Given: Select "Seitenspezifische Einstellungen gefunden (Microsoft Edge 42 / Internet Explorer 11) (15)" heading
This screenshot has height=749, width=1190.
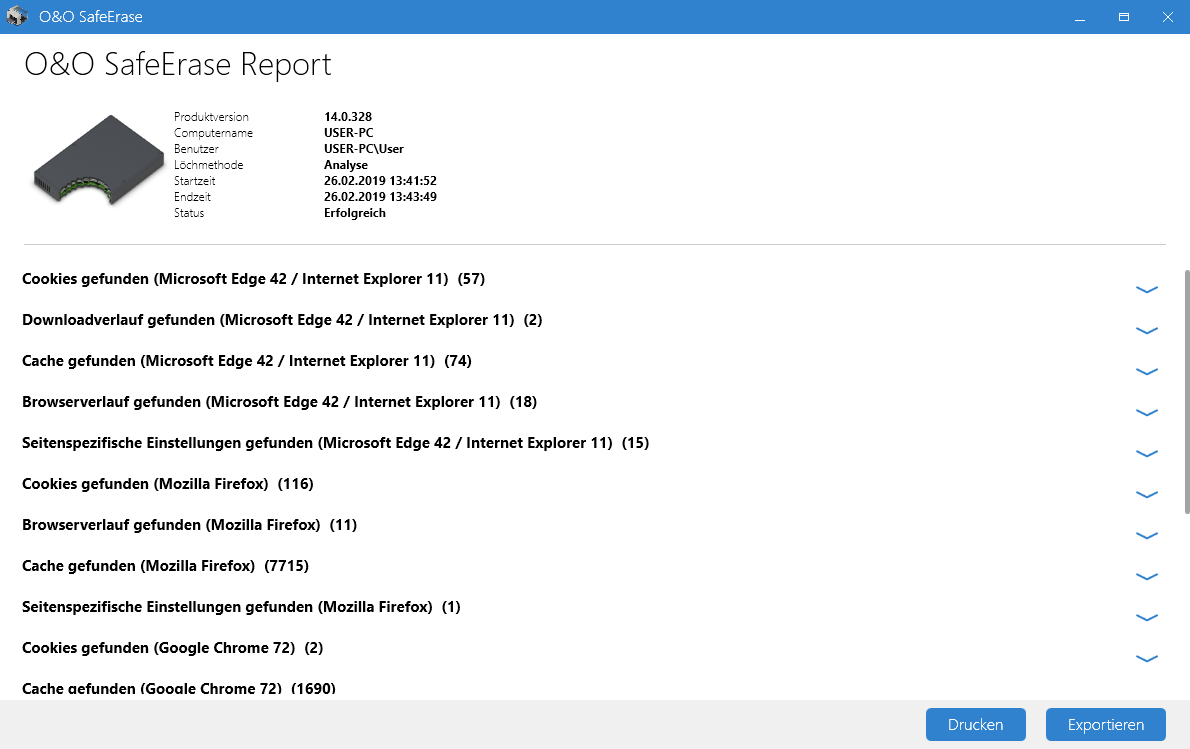Looking at the screenshot, I should coord(335,443).
